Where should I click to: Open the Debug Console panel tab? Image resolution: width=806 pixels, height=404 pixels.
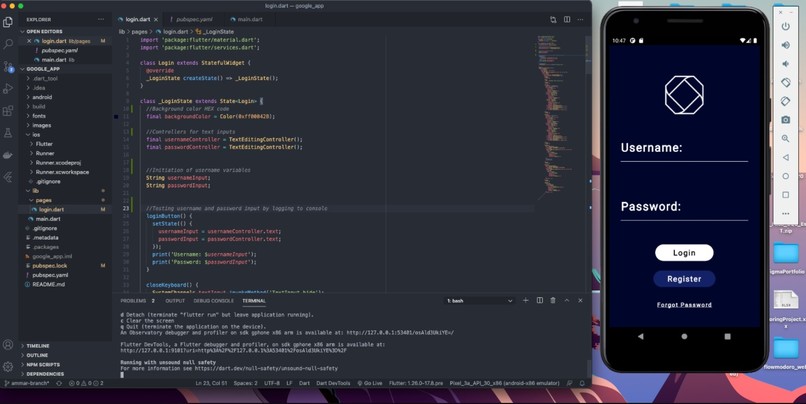point(213,301)
